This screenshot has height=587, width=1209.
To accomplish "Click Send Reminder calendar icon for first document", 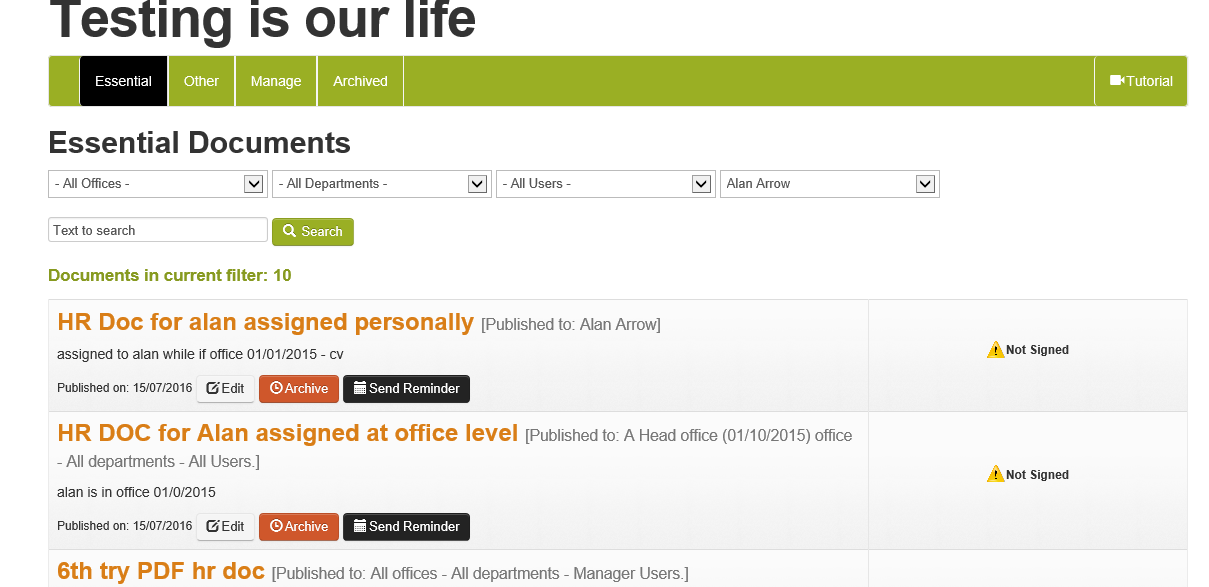I will [x=360, y=388].
